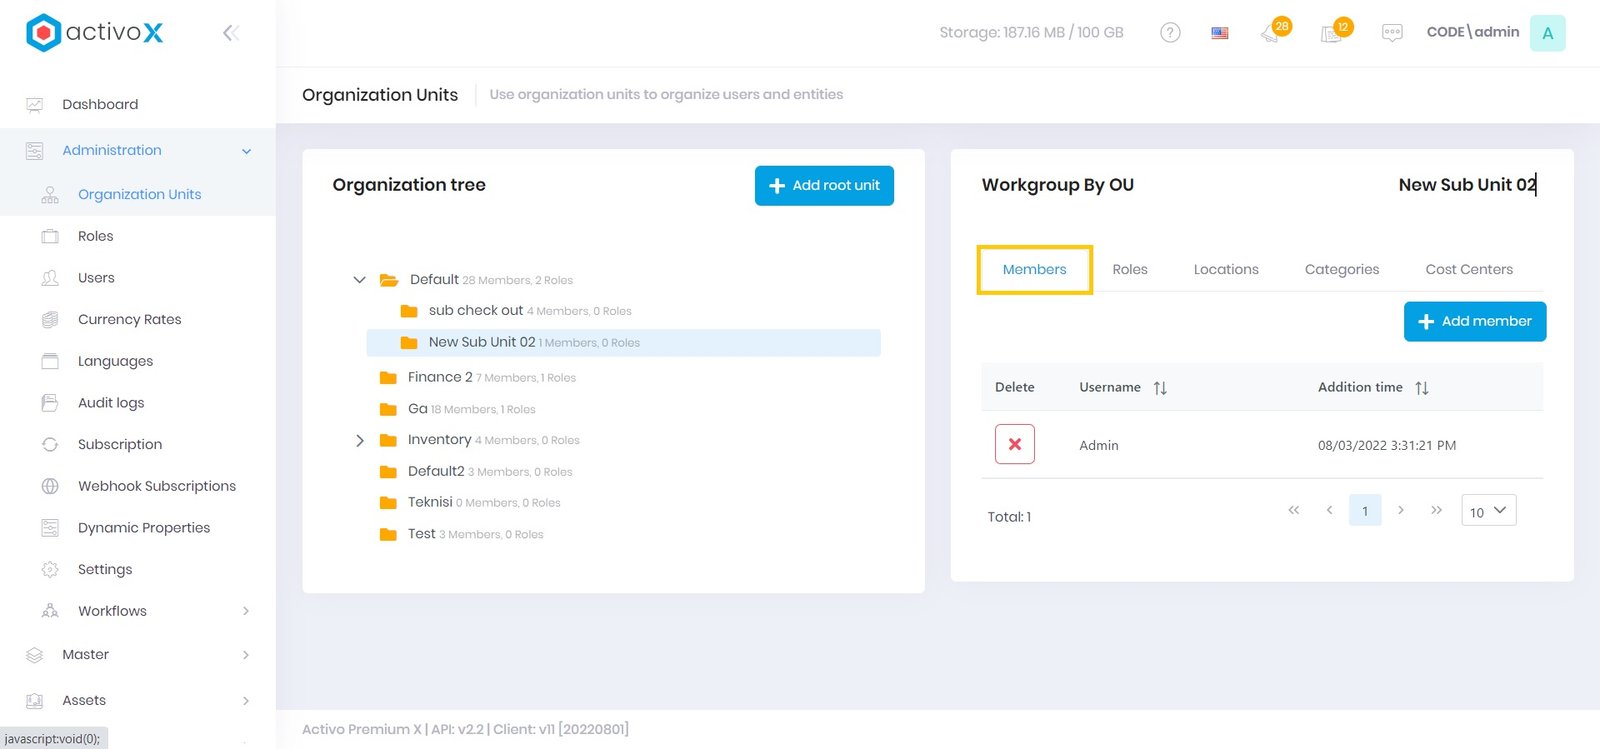Select Finance 2 in the organization tree
The image size is (1600, 749).
(440, 377)
